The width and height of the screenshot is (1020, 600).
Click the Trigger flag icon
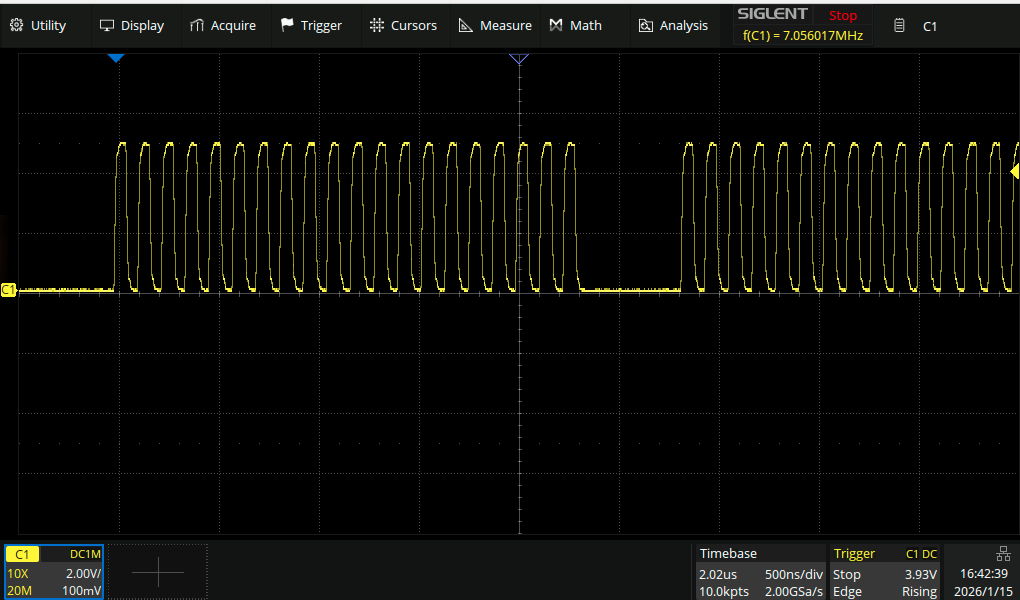287,25
